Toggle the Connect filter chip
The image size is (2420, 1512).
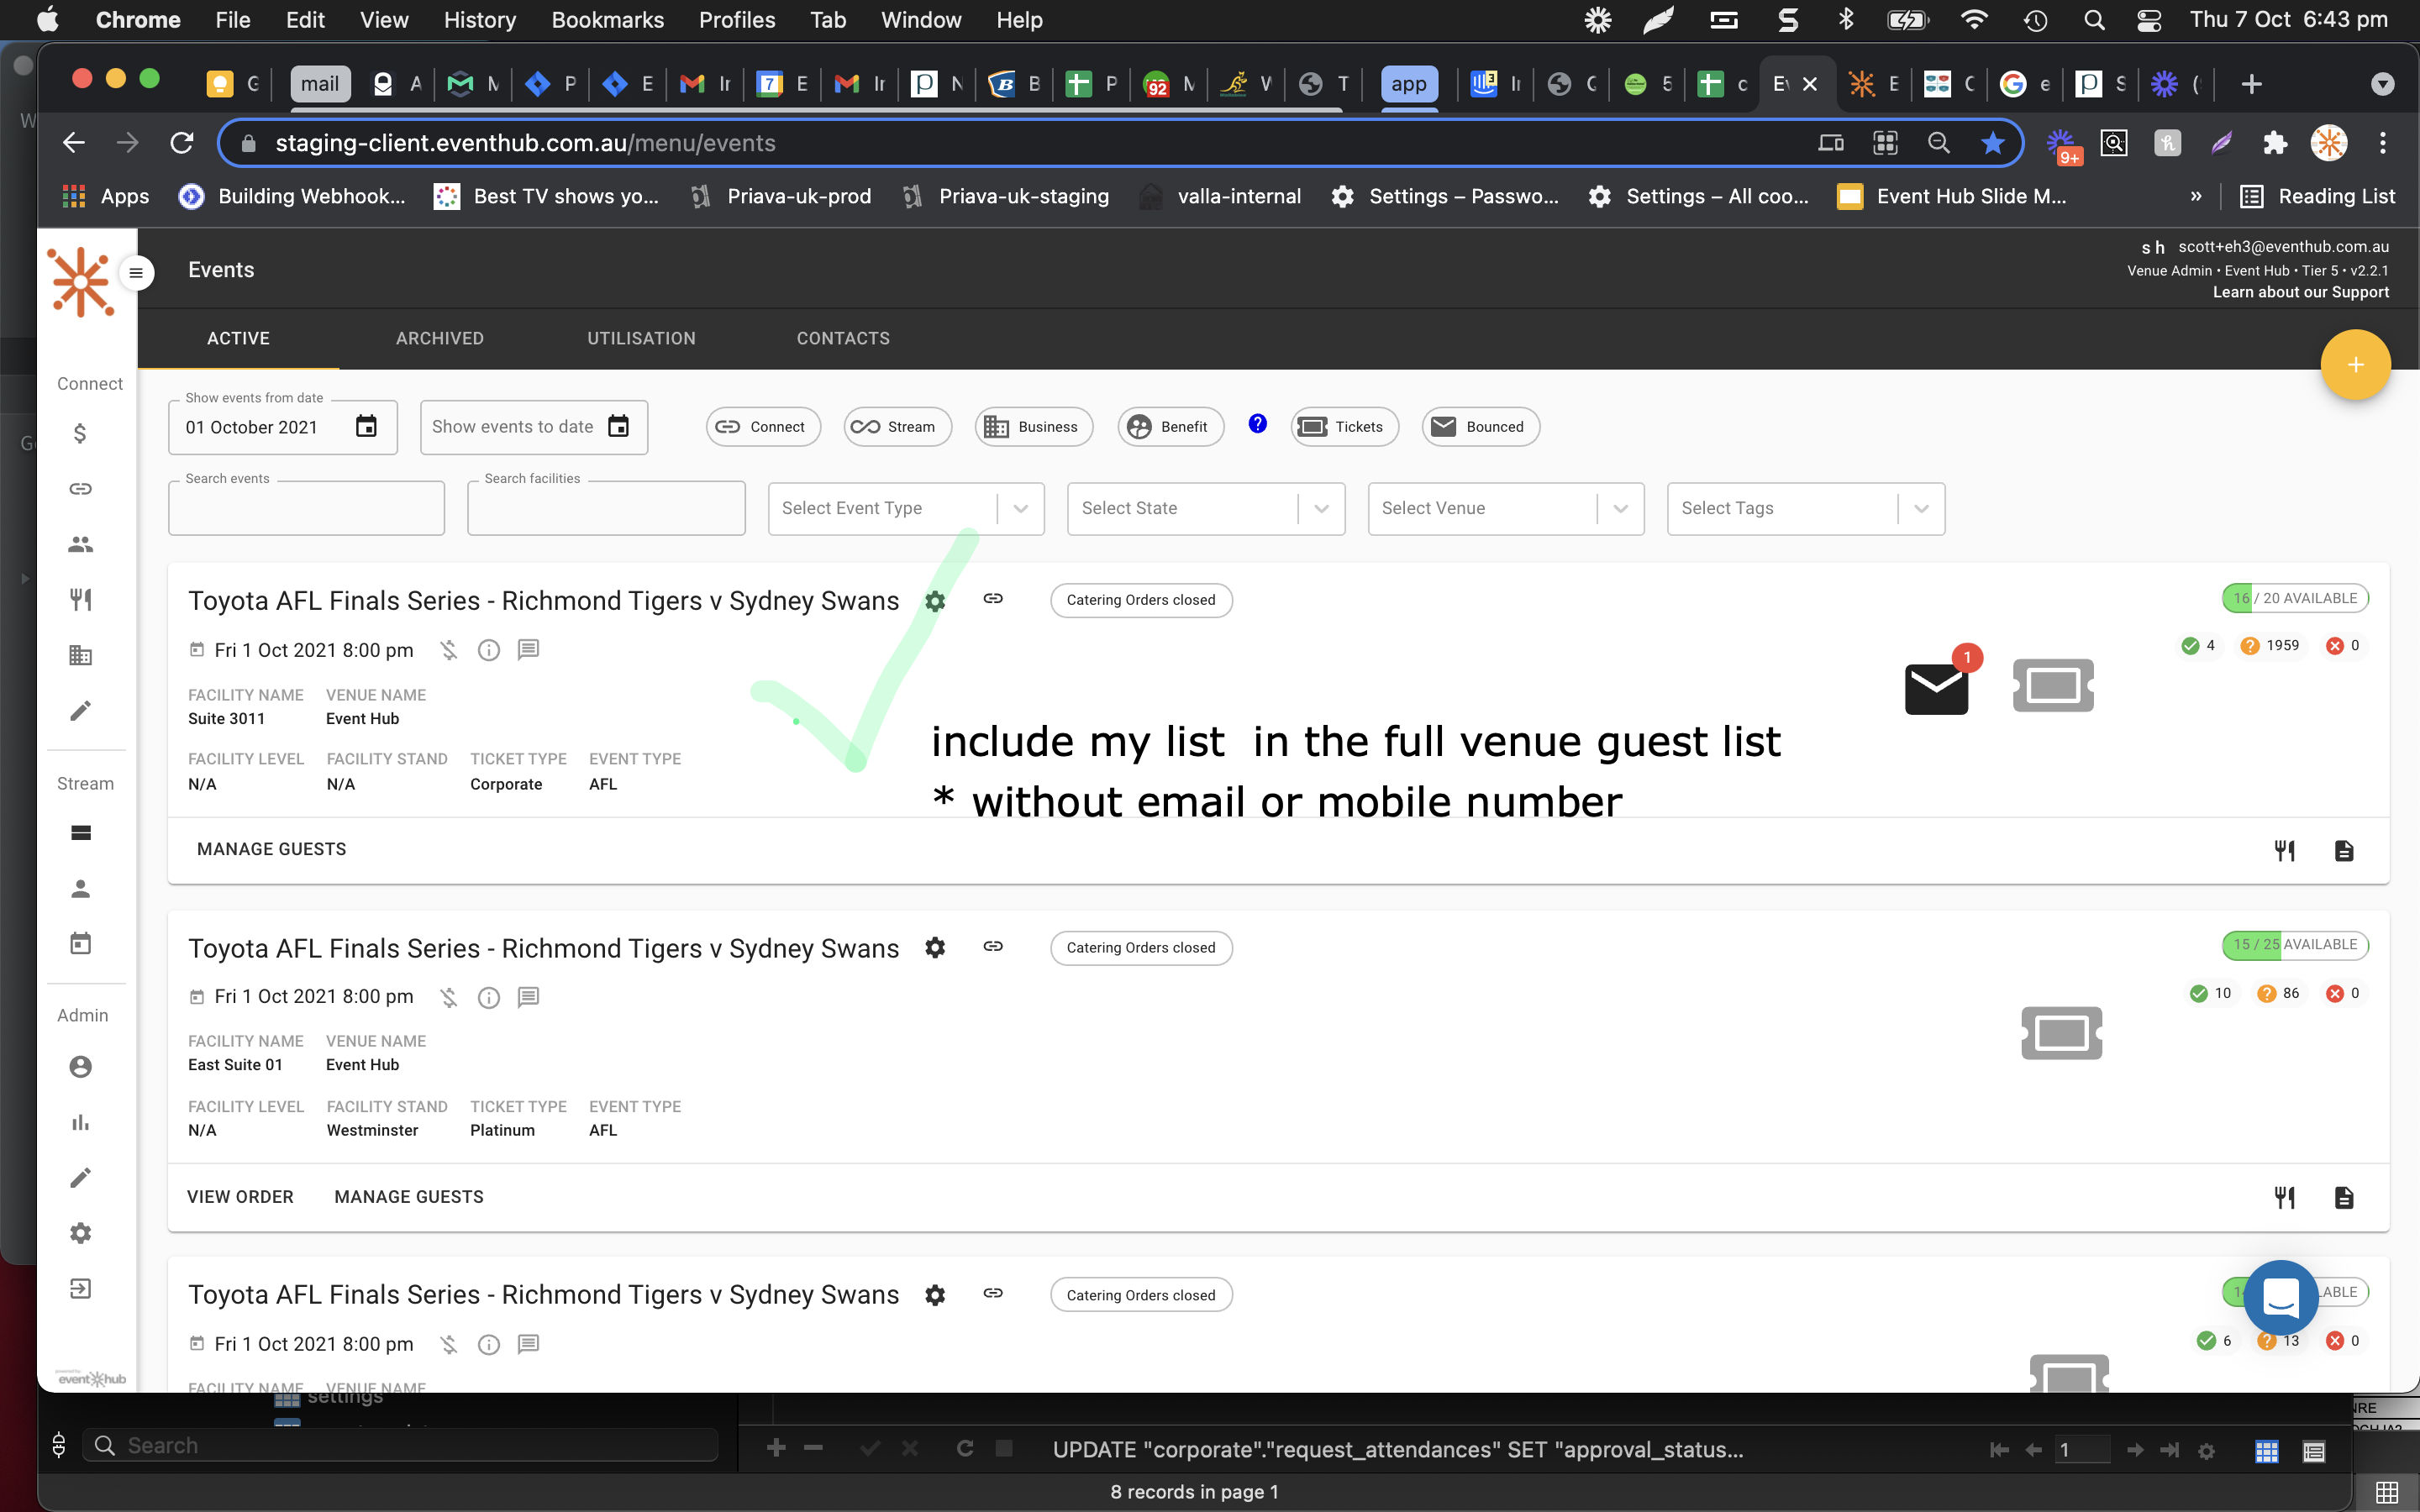(763, 427)
